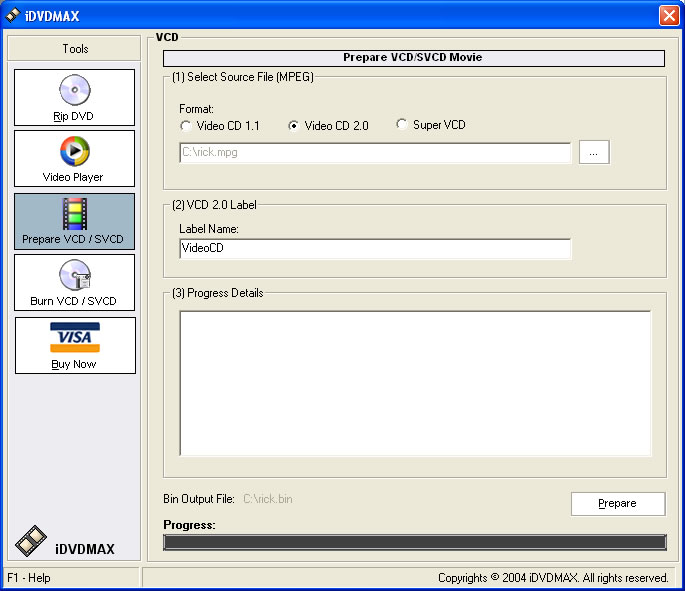
Task: Select the Prepare VCD / SVCD filmstrip tool
Action: [x=74, y=221]
